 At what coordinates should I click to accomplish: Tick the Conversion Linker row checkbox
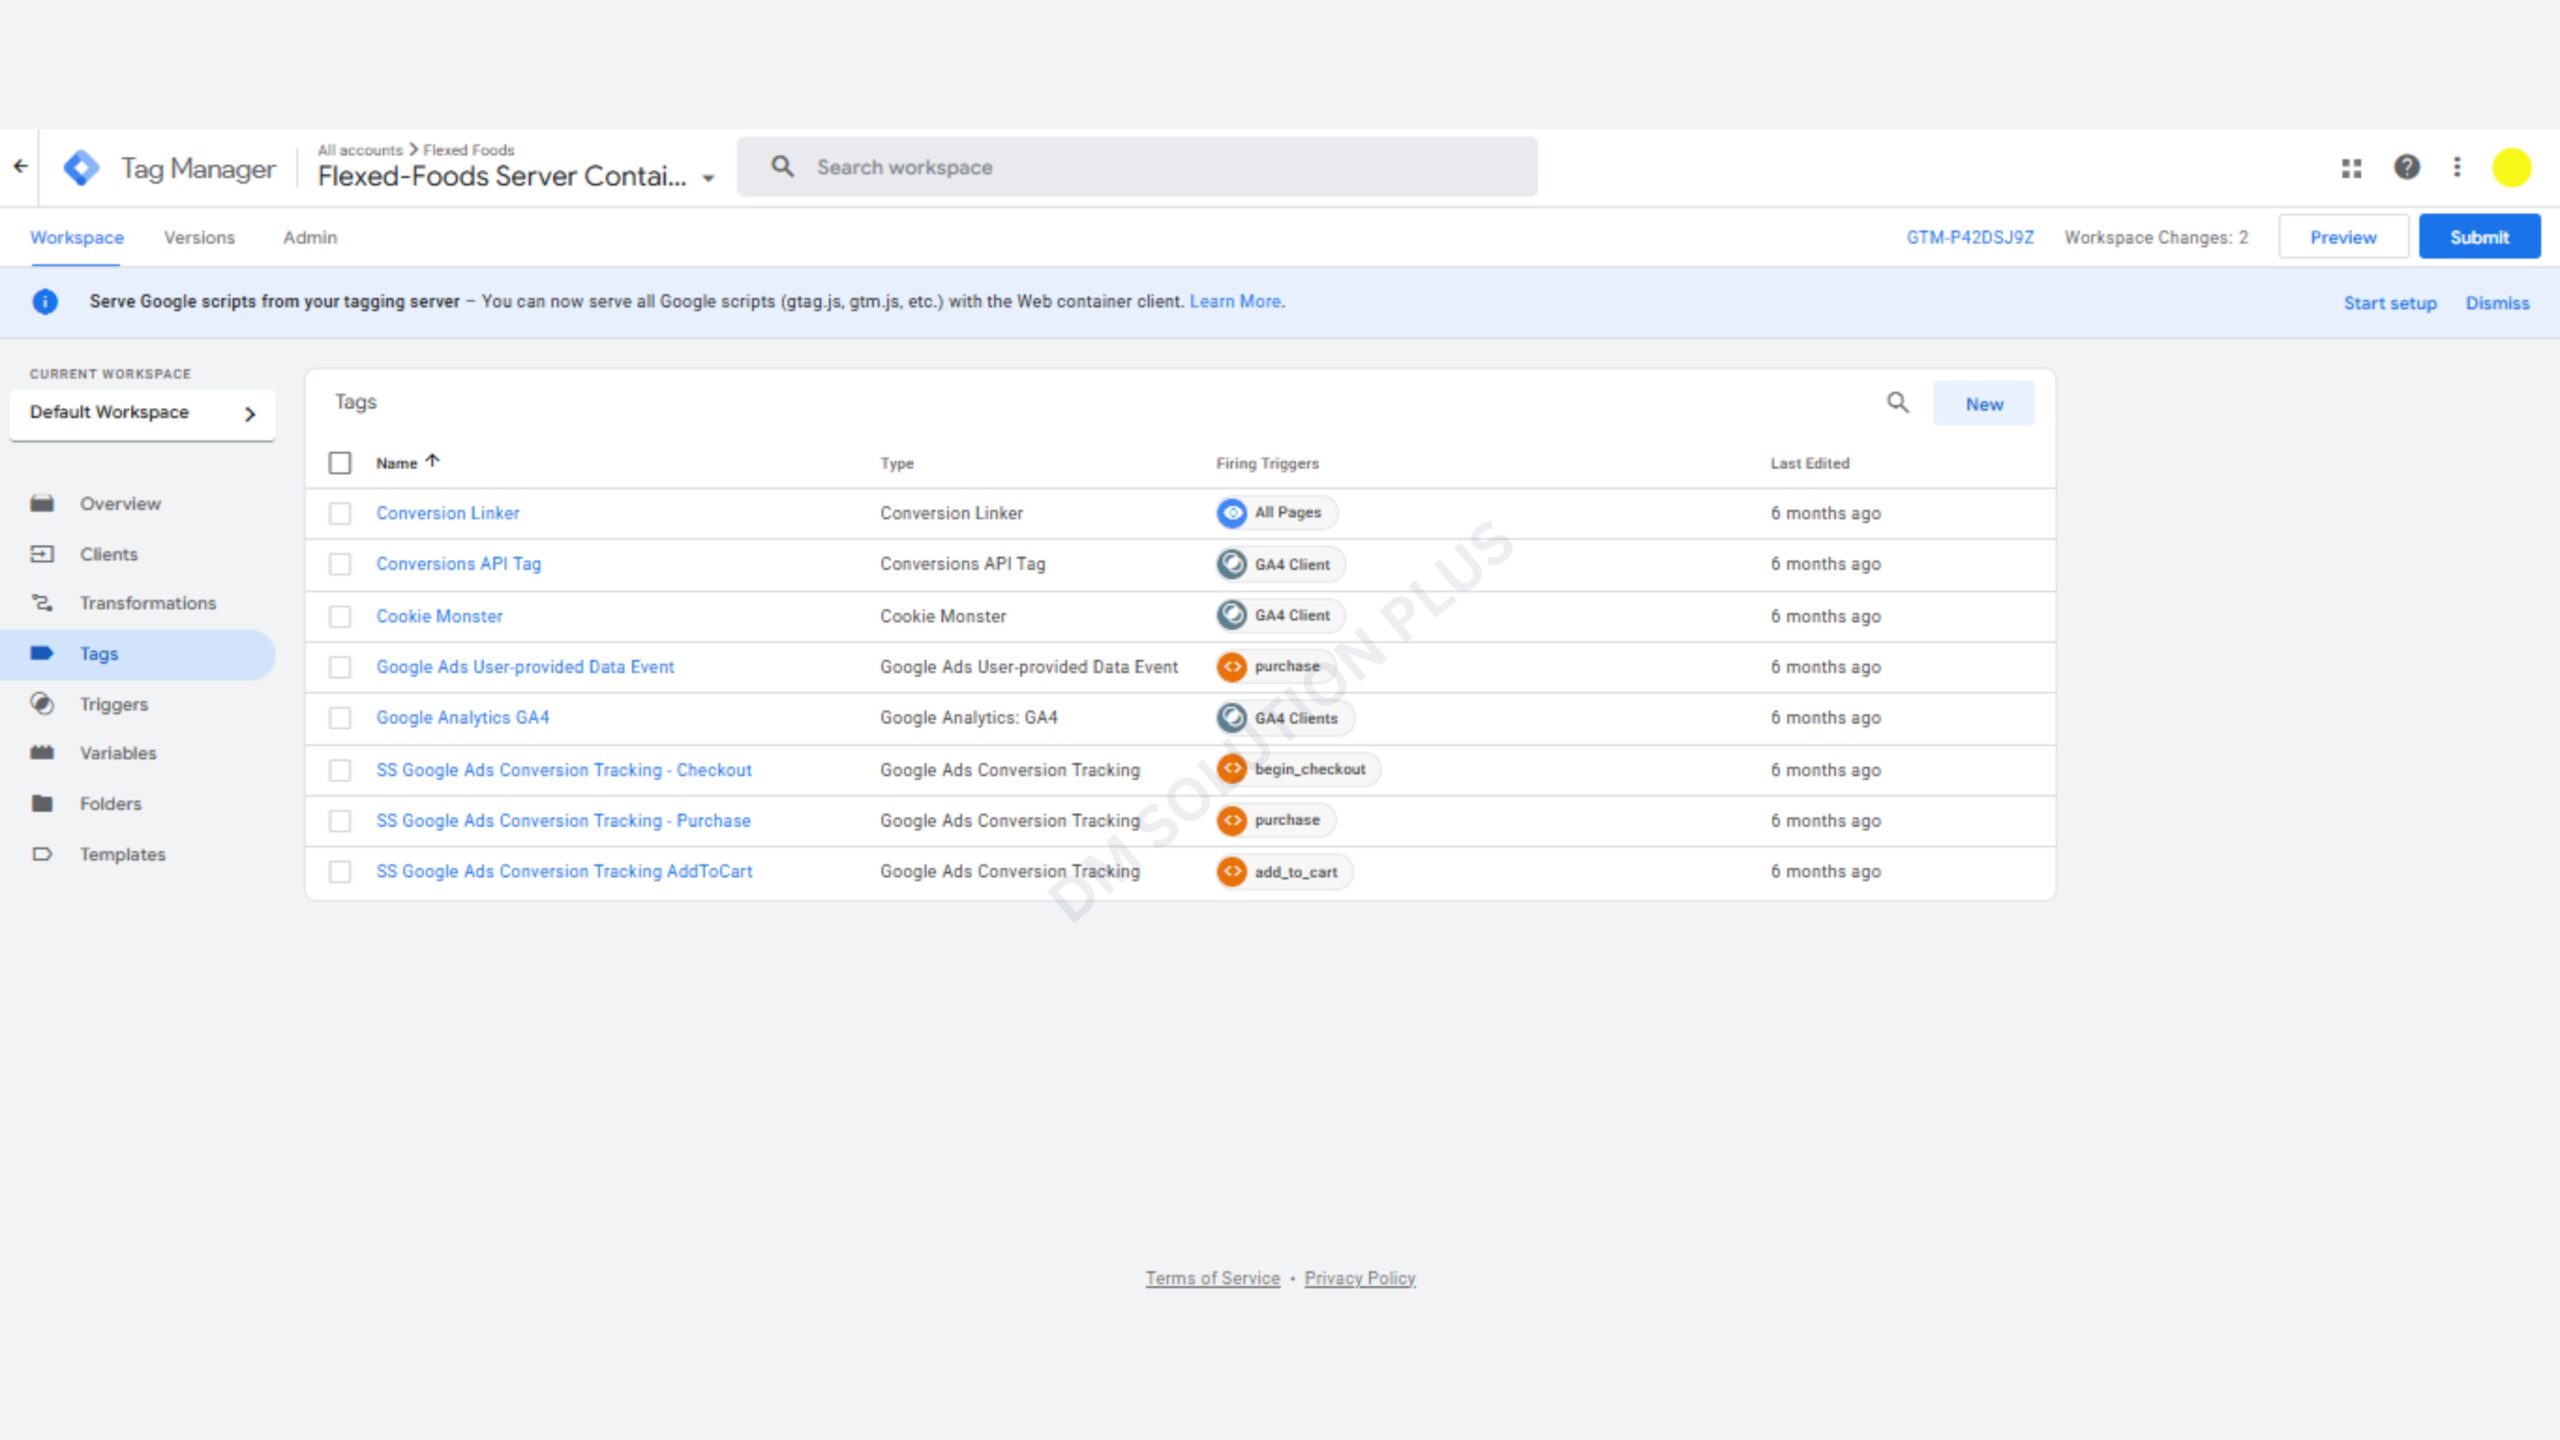pos(340,513)
